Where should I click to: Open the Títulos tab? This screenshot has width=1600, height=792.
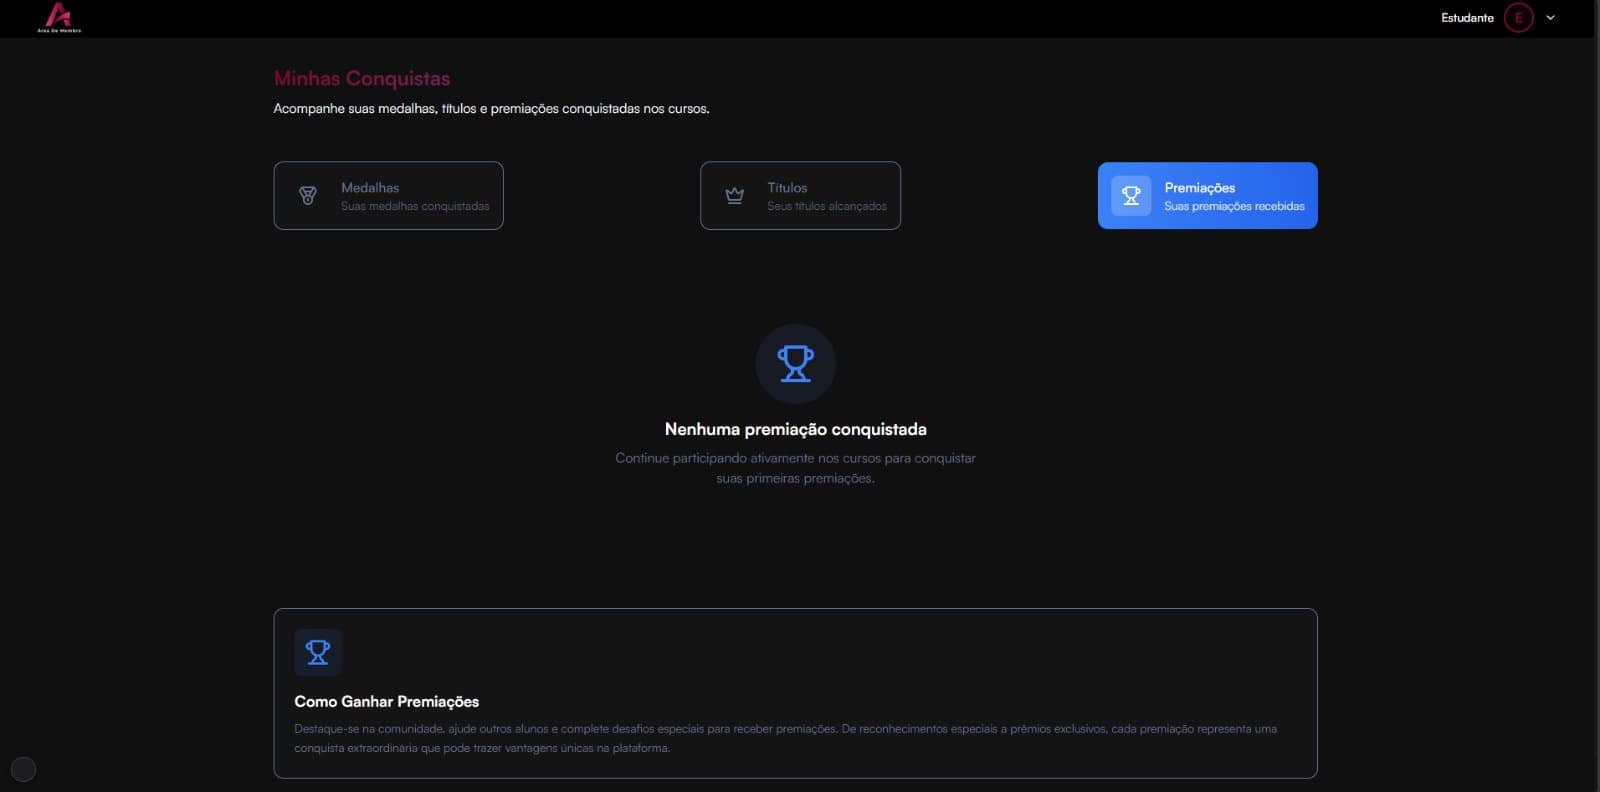800,196
